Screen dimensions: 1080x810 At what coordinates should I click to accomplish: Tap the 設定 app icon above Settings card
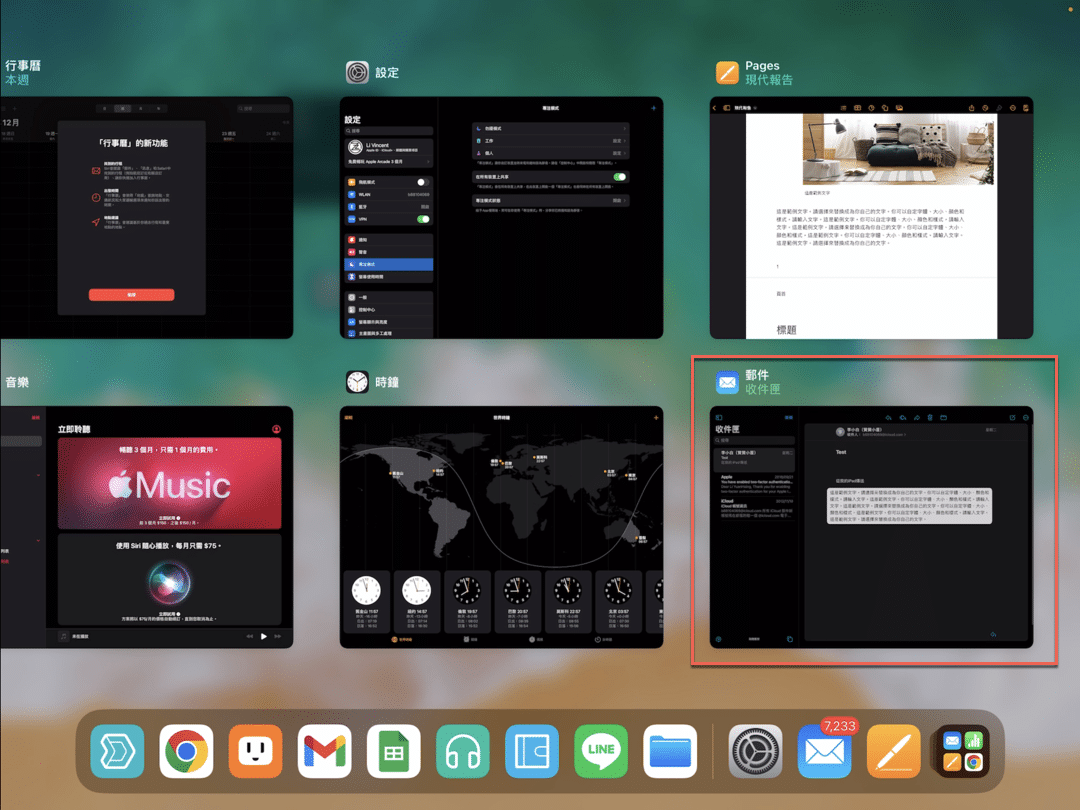(x=357, y=72)
